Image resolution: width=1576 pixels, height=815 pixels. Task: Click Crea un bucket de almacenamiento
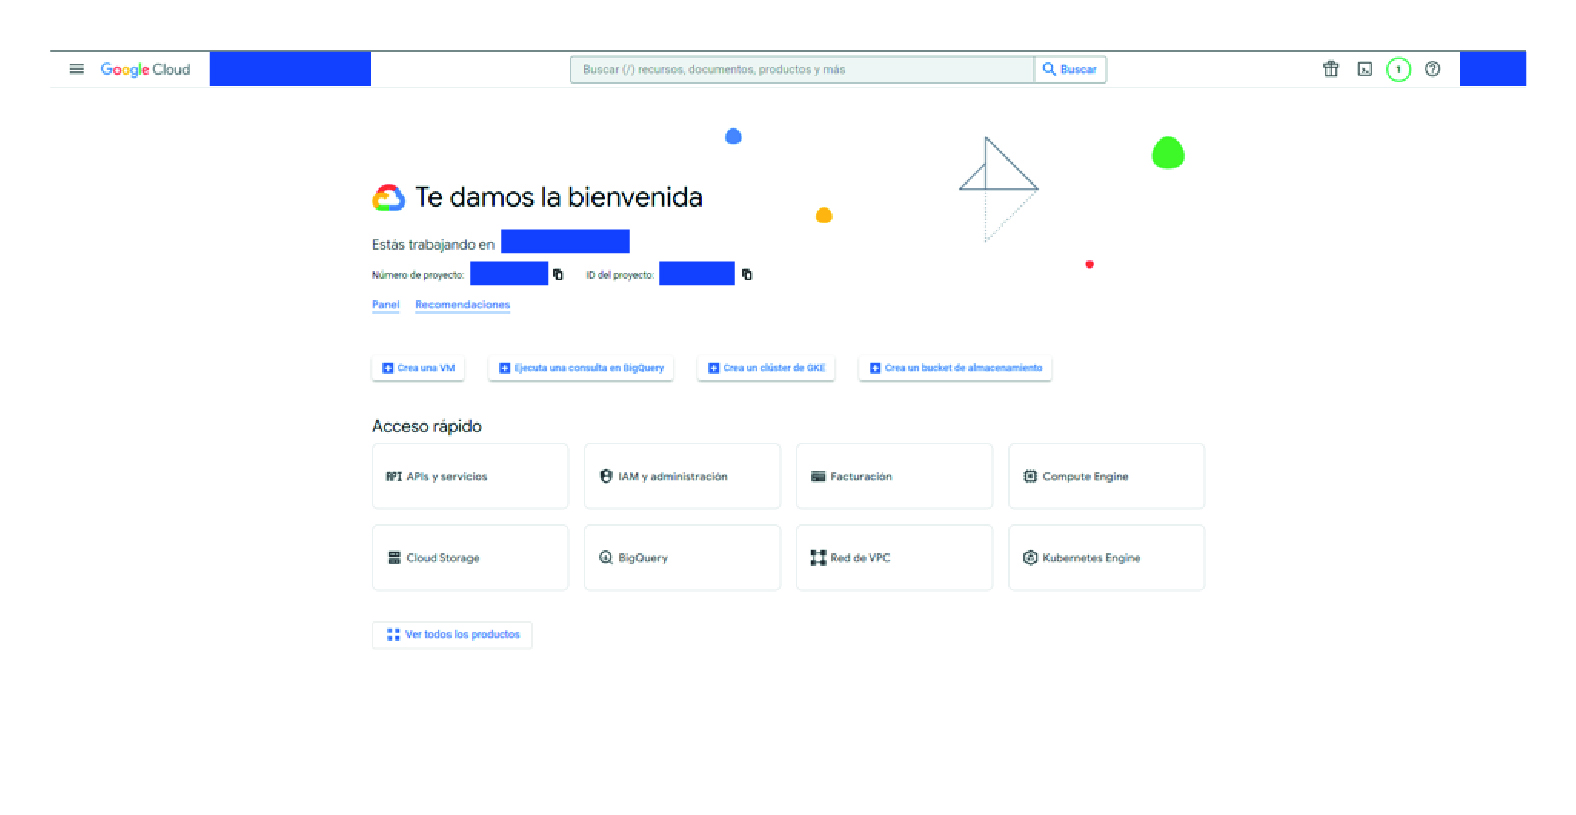click(955, 368)
